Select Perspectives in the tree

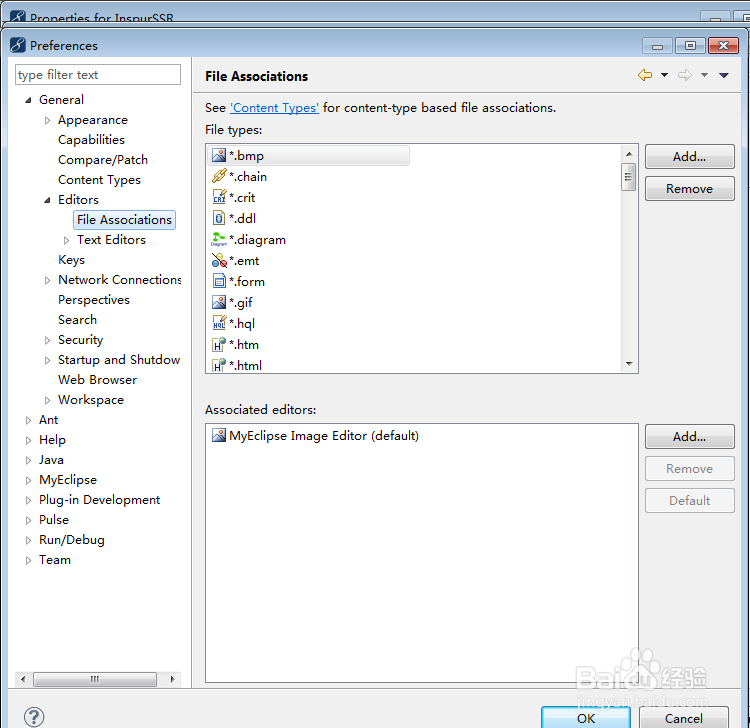(94, 300)
